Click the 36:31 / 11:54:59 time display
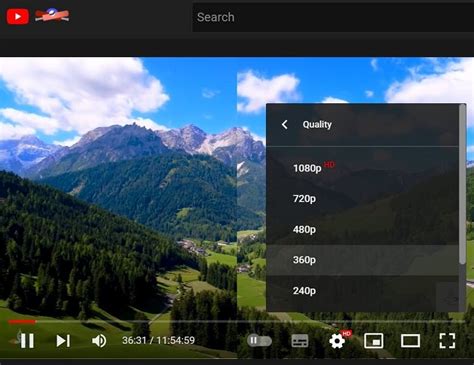This screenshot has height=365, width=474. click(158, 340)
